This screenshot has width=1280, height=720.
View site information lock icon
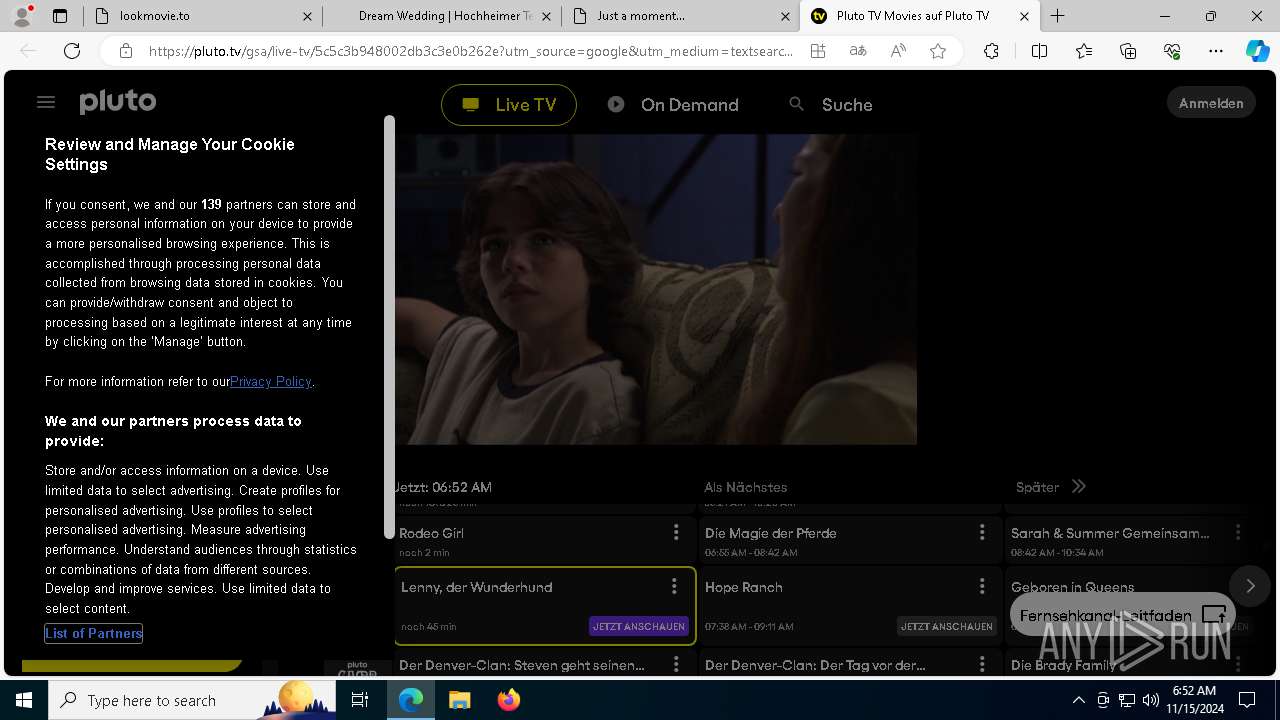coord(125,51)
